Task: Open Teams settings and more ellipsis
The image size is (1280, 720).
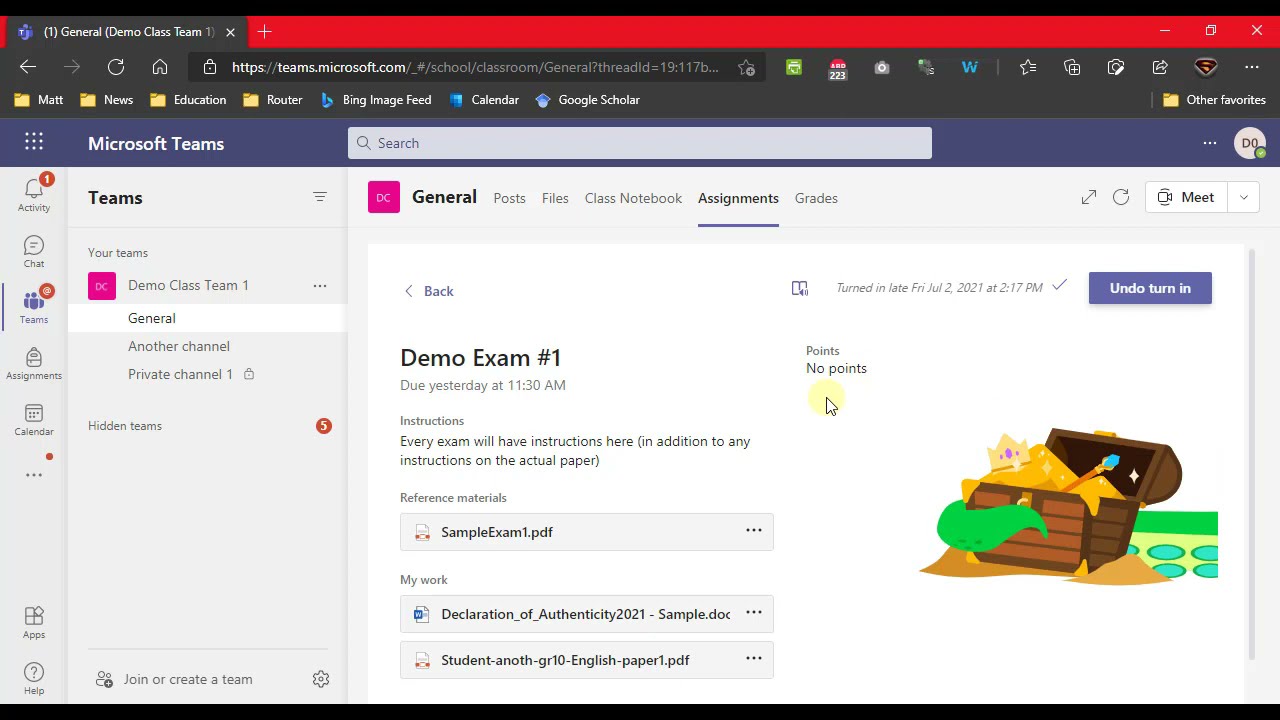Action: [x=1210, y=143]
